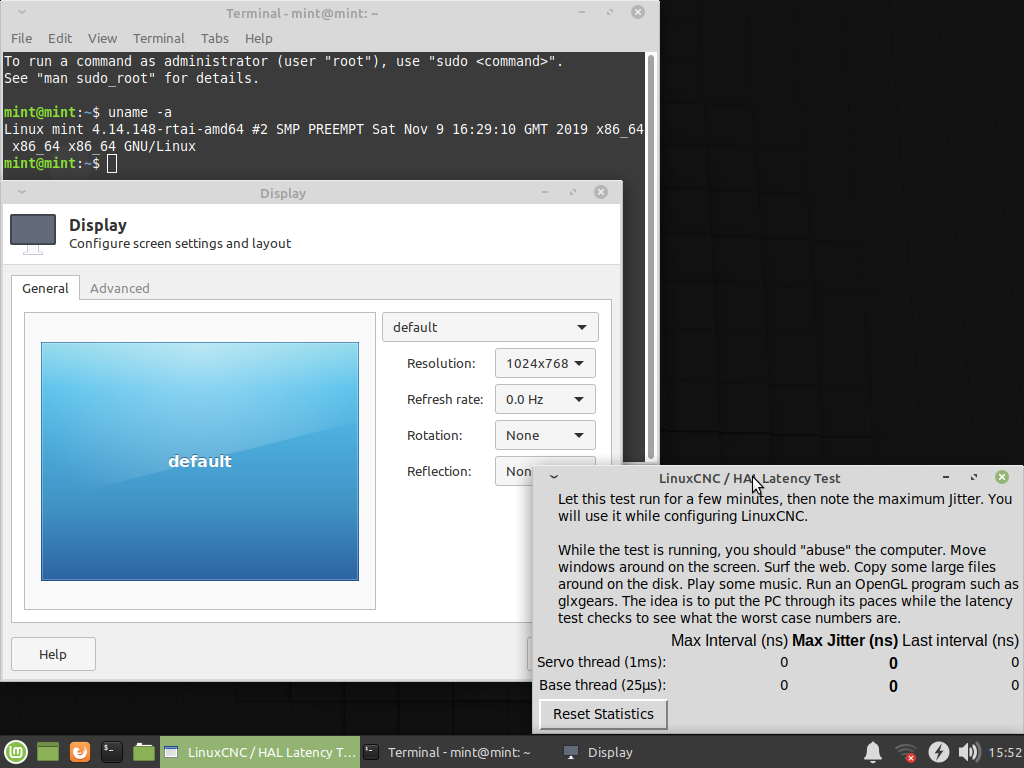The image size is (1024, 768).
Task: Close the Terminal window
Action: pyautogui.click(x=638, y=12)
